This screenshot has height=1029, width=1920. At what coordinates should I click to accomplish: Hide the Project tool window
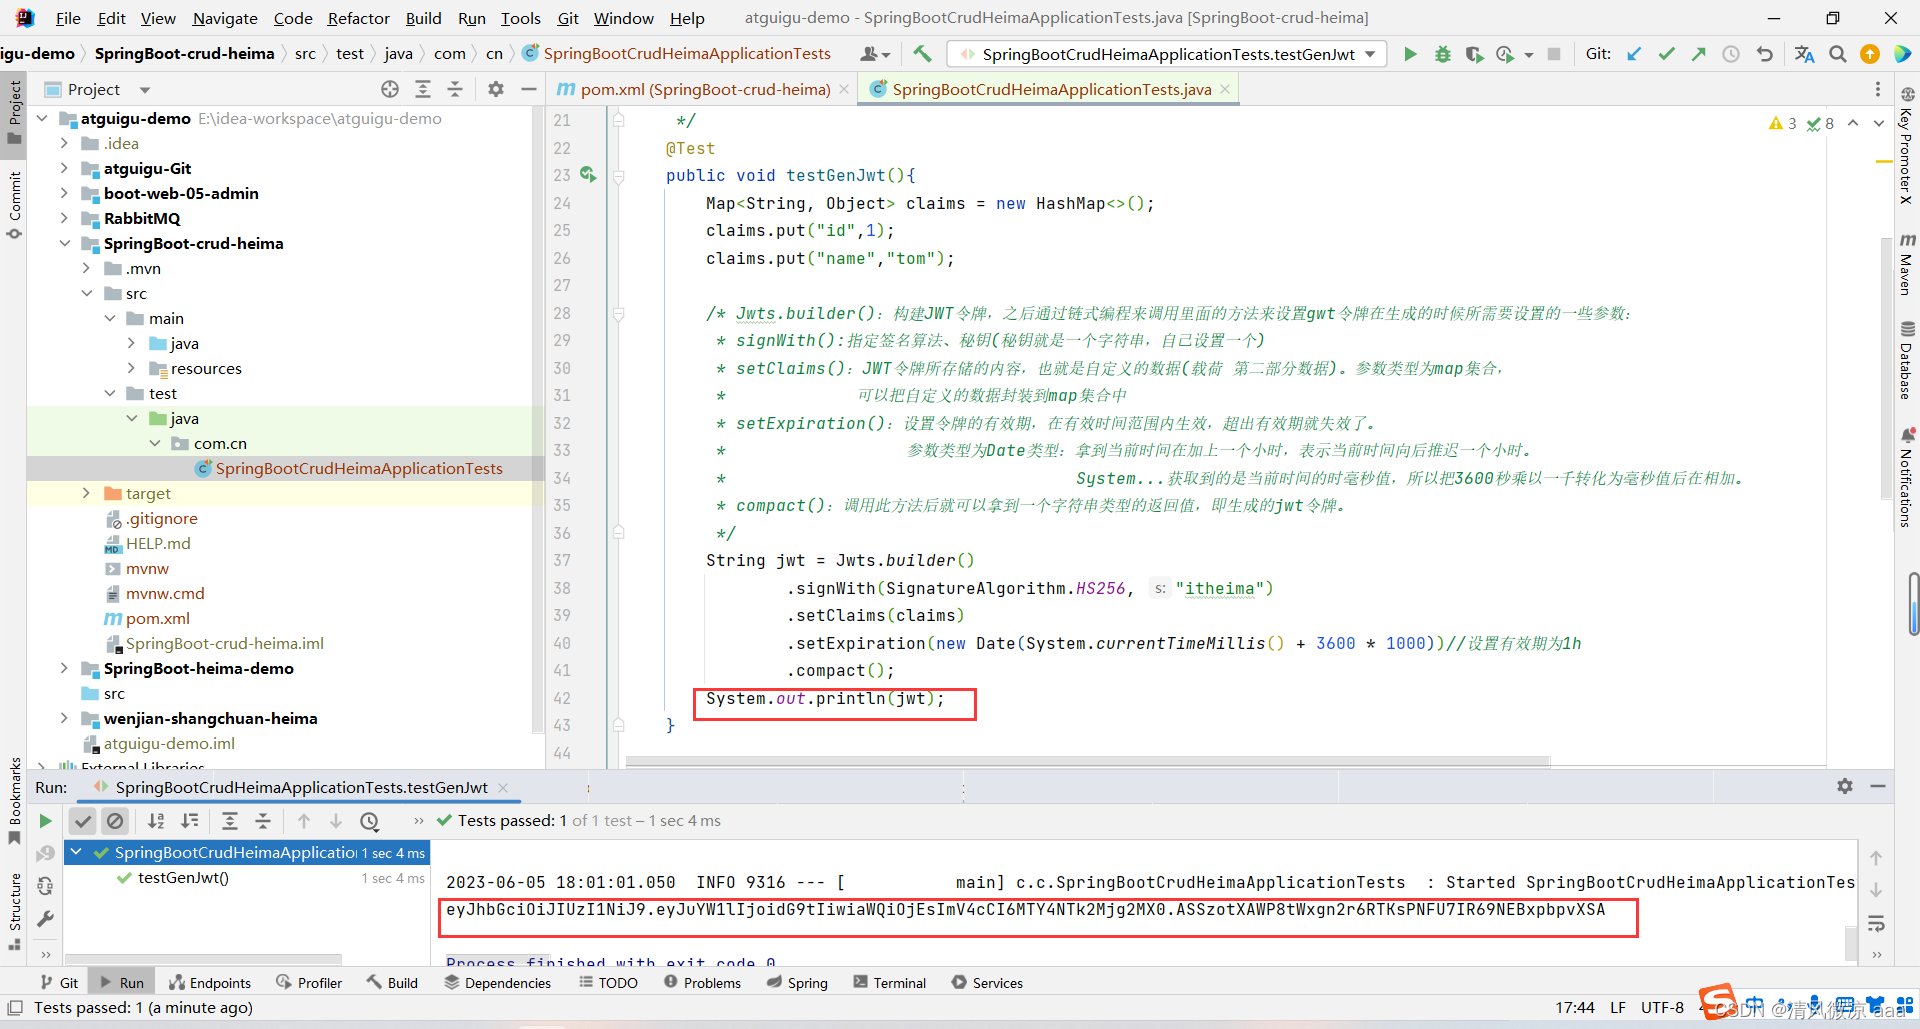click(x=528, y=89)
